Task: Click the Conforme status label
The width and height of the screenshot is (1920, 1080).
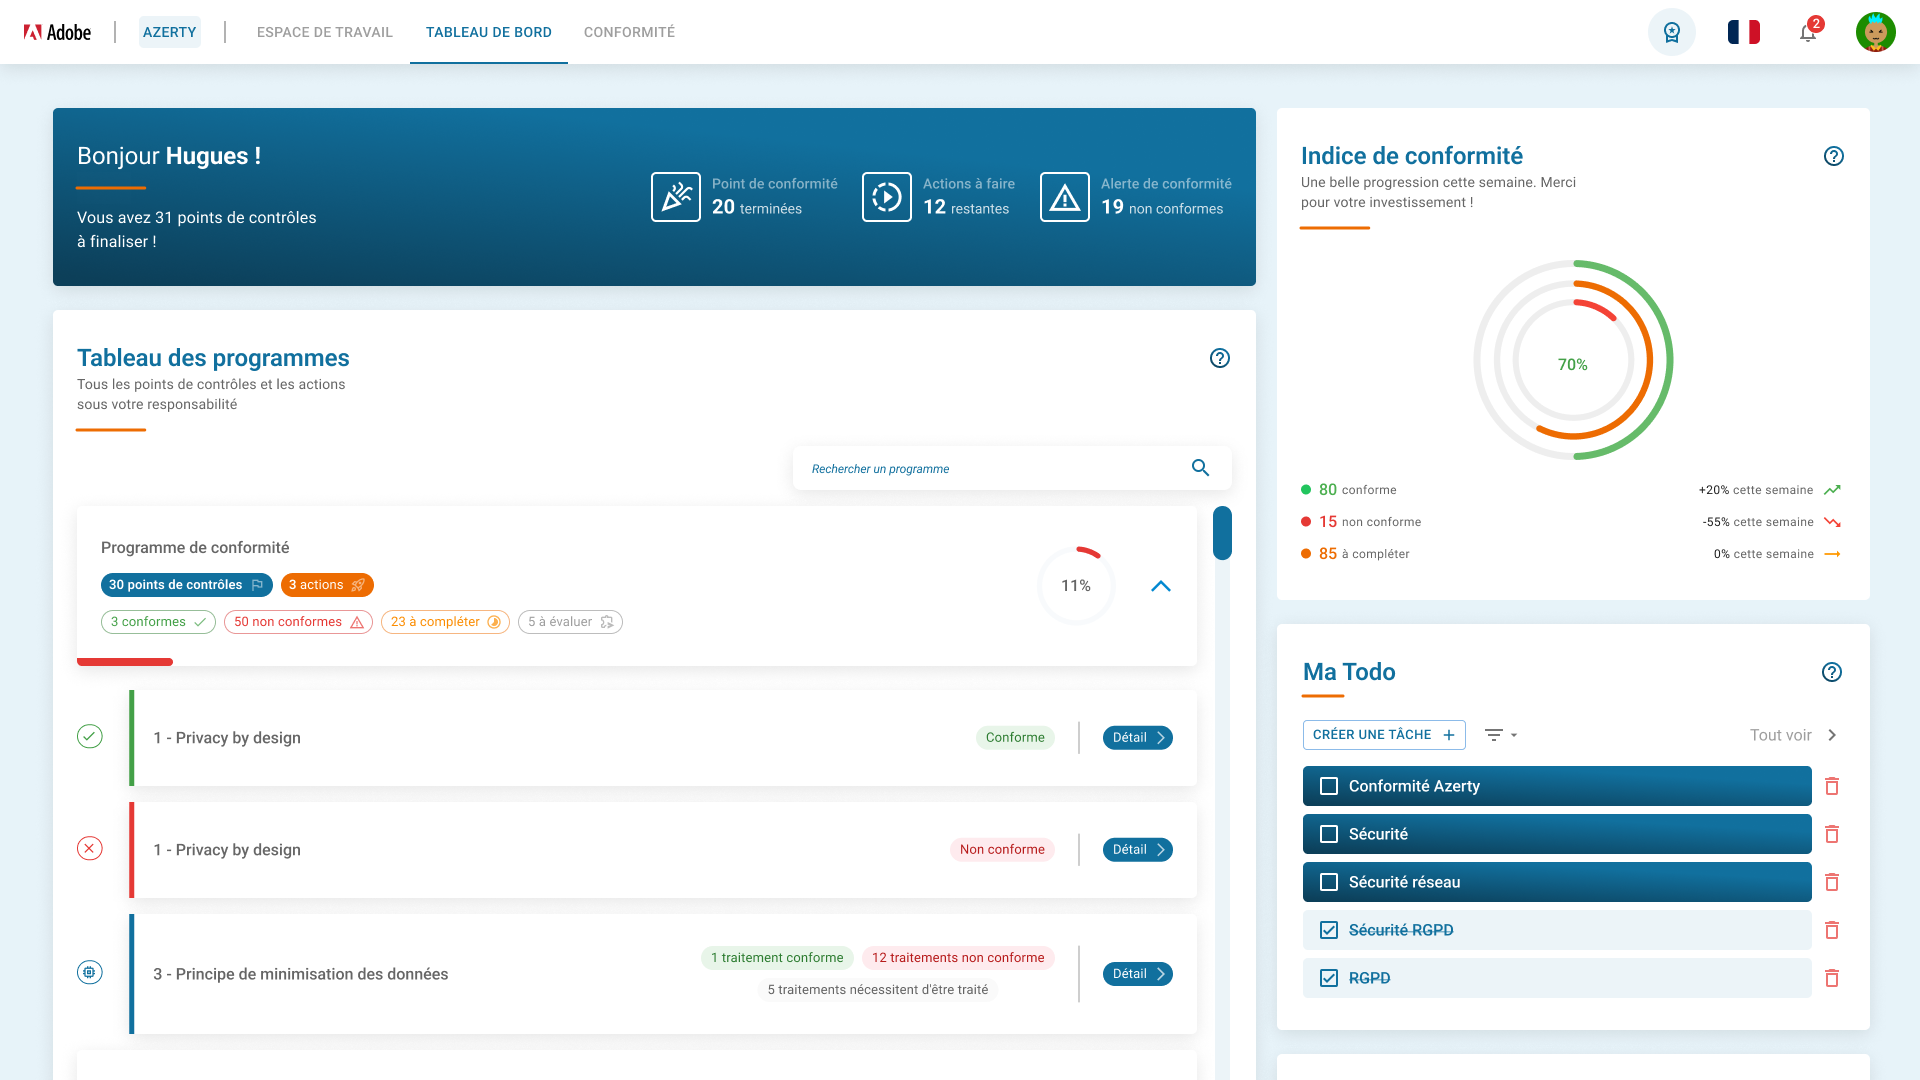Action: [x=1015, y=738]
